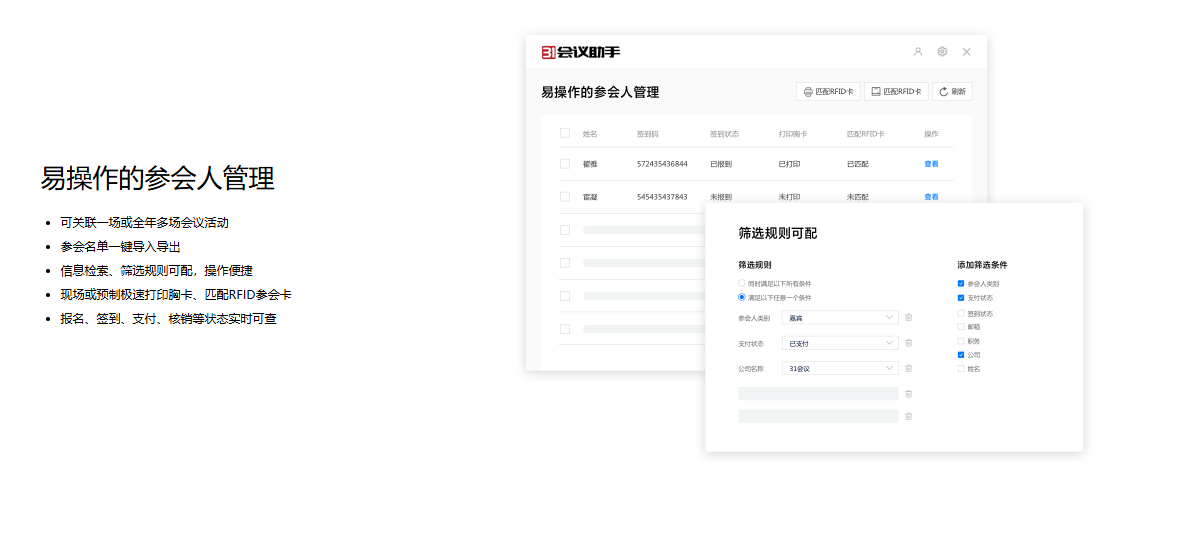Tick the 姓名 filter condition checkbox
The image size is (1186, 543).
tap(961, 368)
